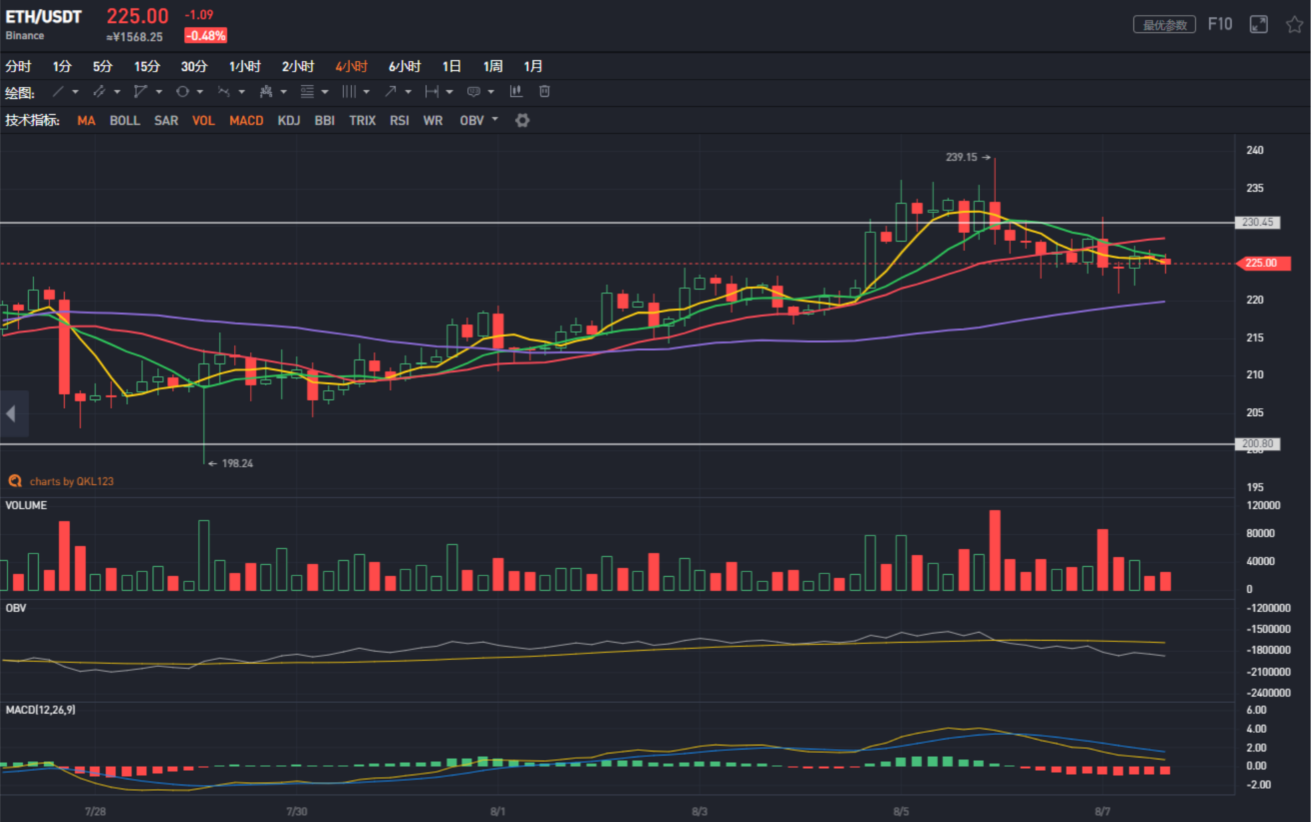Viewport: 1311px width, 822px height.
Task: Expand the channel tool dropdown arrow
Action: point(117,92)
